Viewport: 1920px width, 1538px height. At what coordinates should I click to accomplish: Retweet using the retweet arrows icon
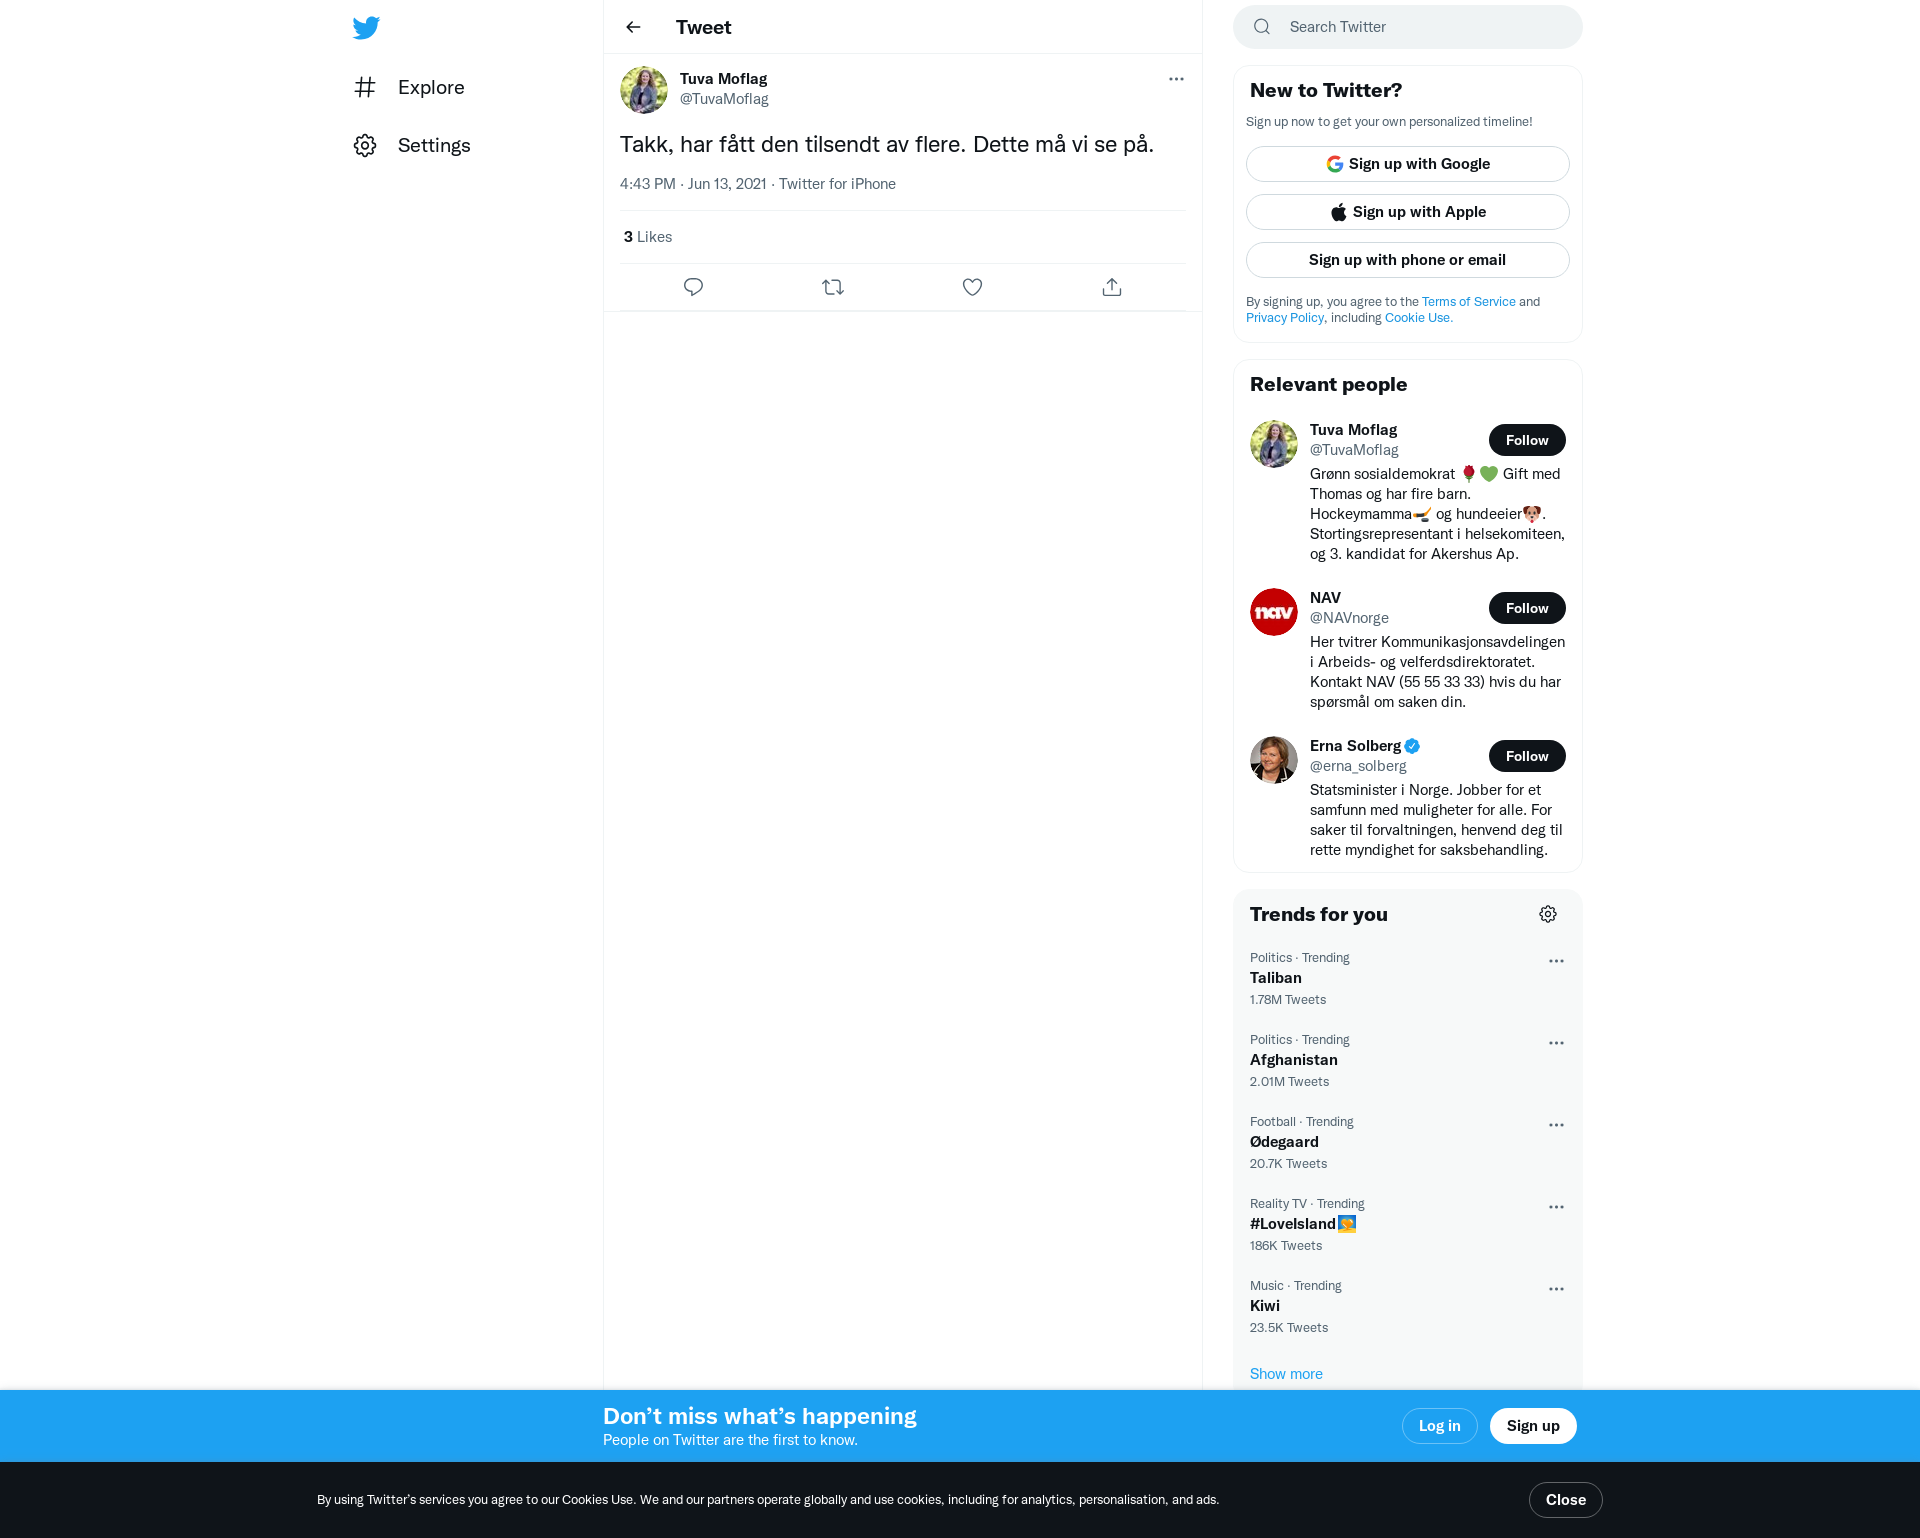click(x=833, y=287)
